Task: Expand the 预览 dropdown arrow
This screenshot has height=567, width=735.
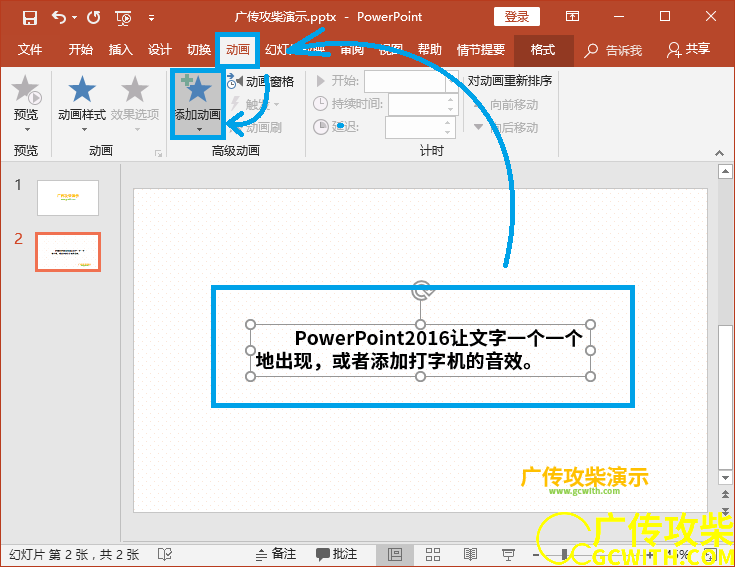Action: point(27,129)
